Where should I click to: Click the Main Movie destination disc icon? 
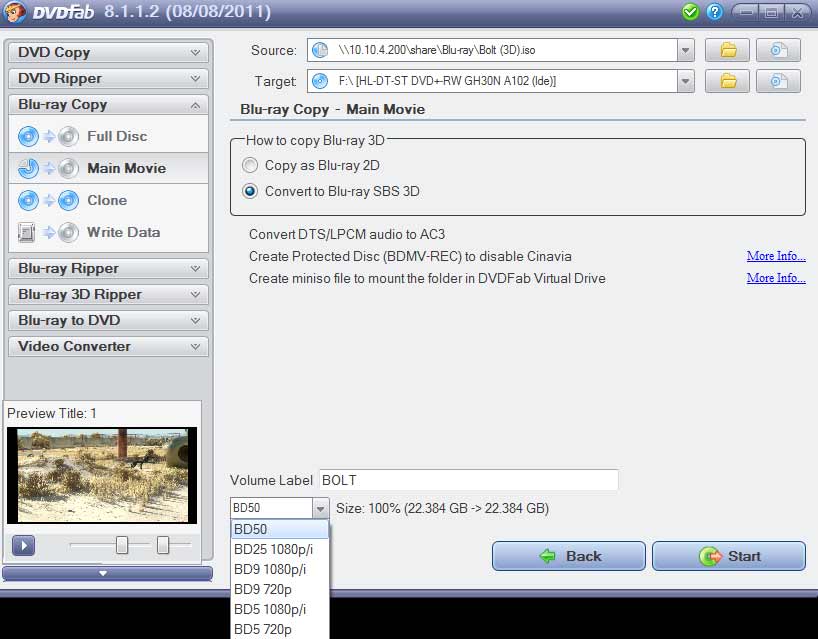68,168
